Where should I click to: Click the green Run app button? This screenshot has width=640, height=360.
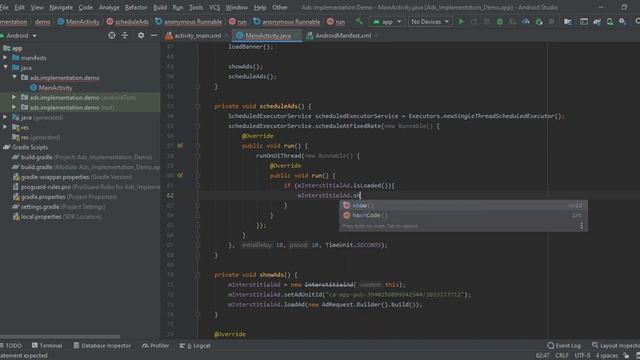point(461,22)
